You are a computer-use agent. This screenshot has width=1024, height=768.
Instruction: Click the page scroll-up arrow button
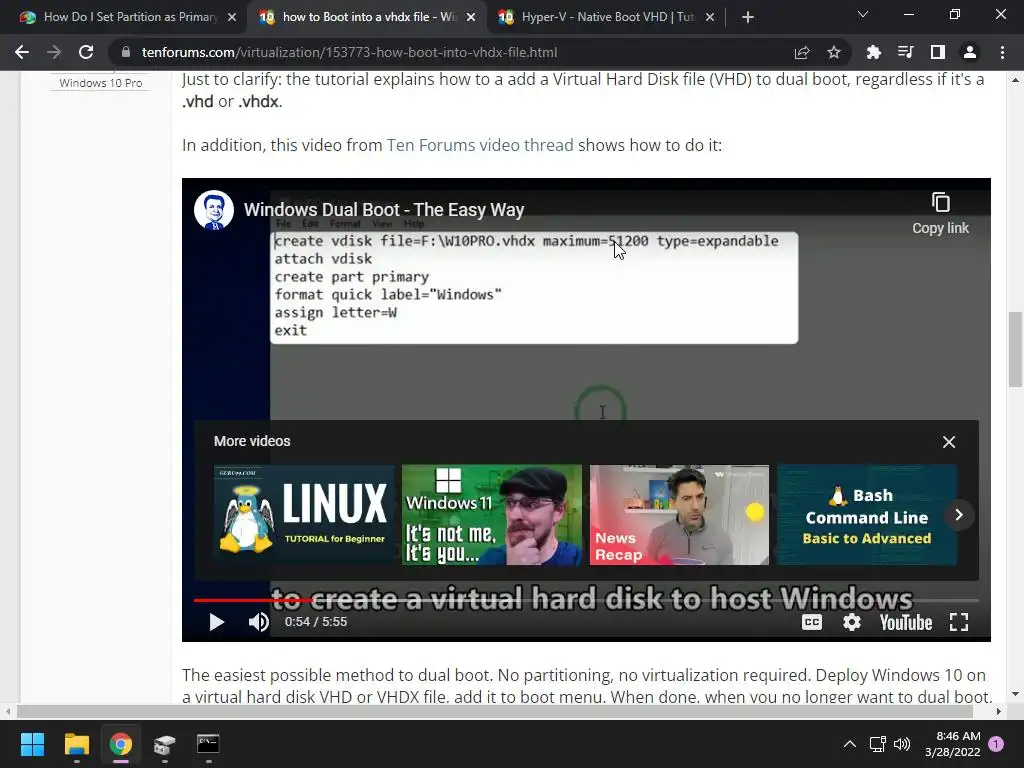point(1015,80)
